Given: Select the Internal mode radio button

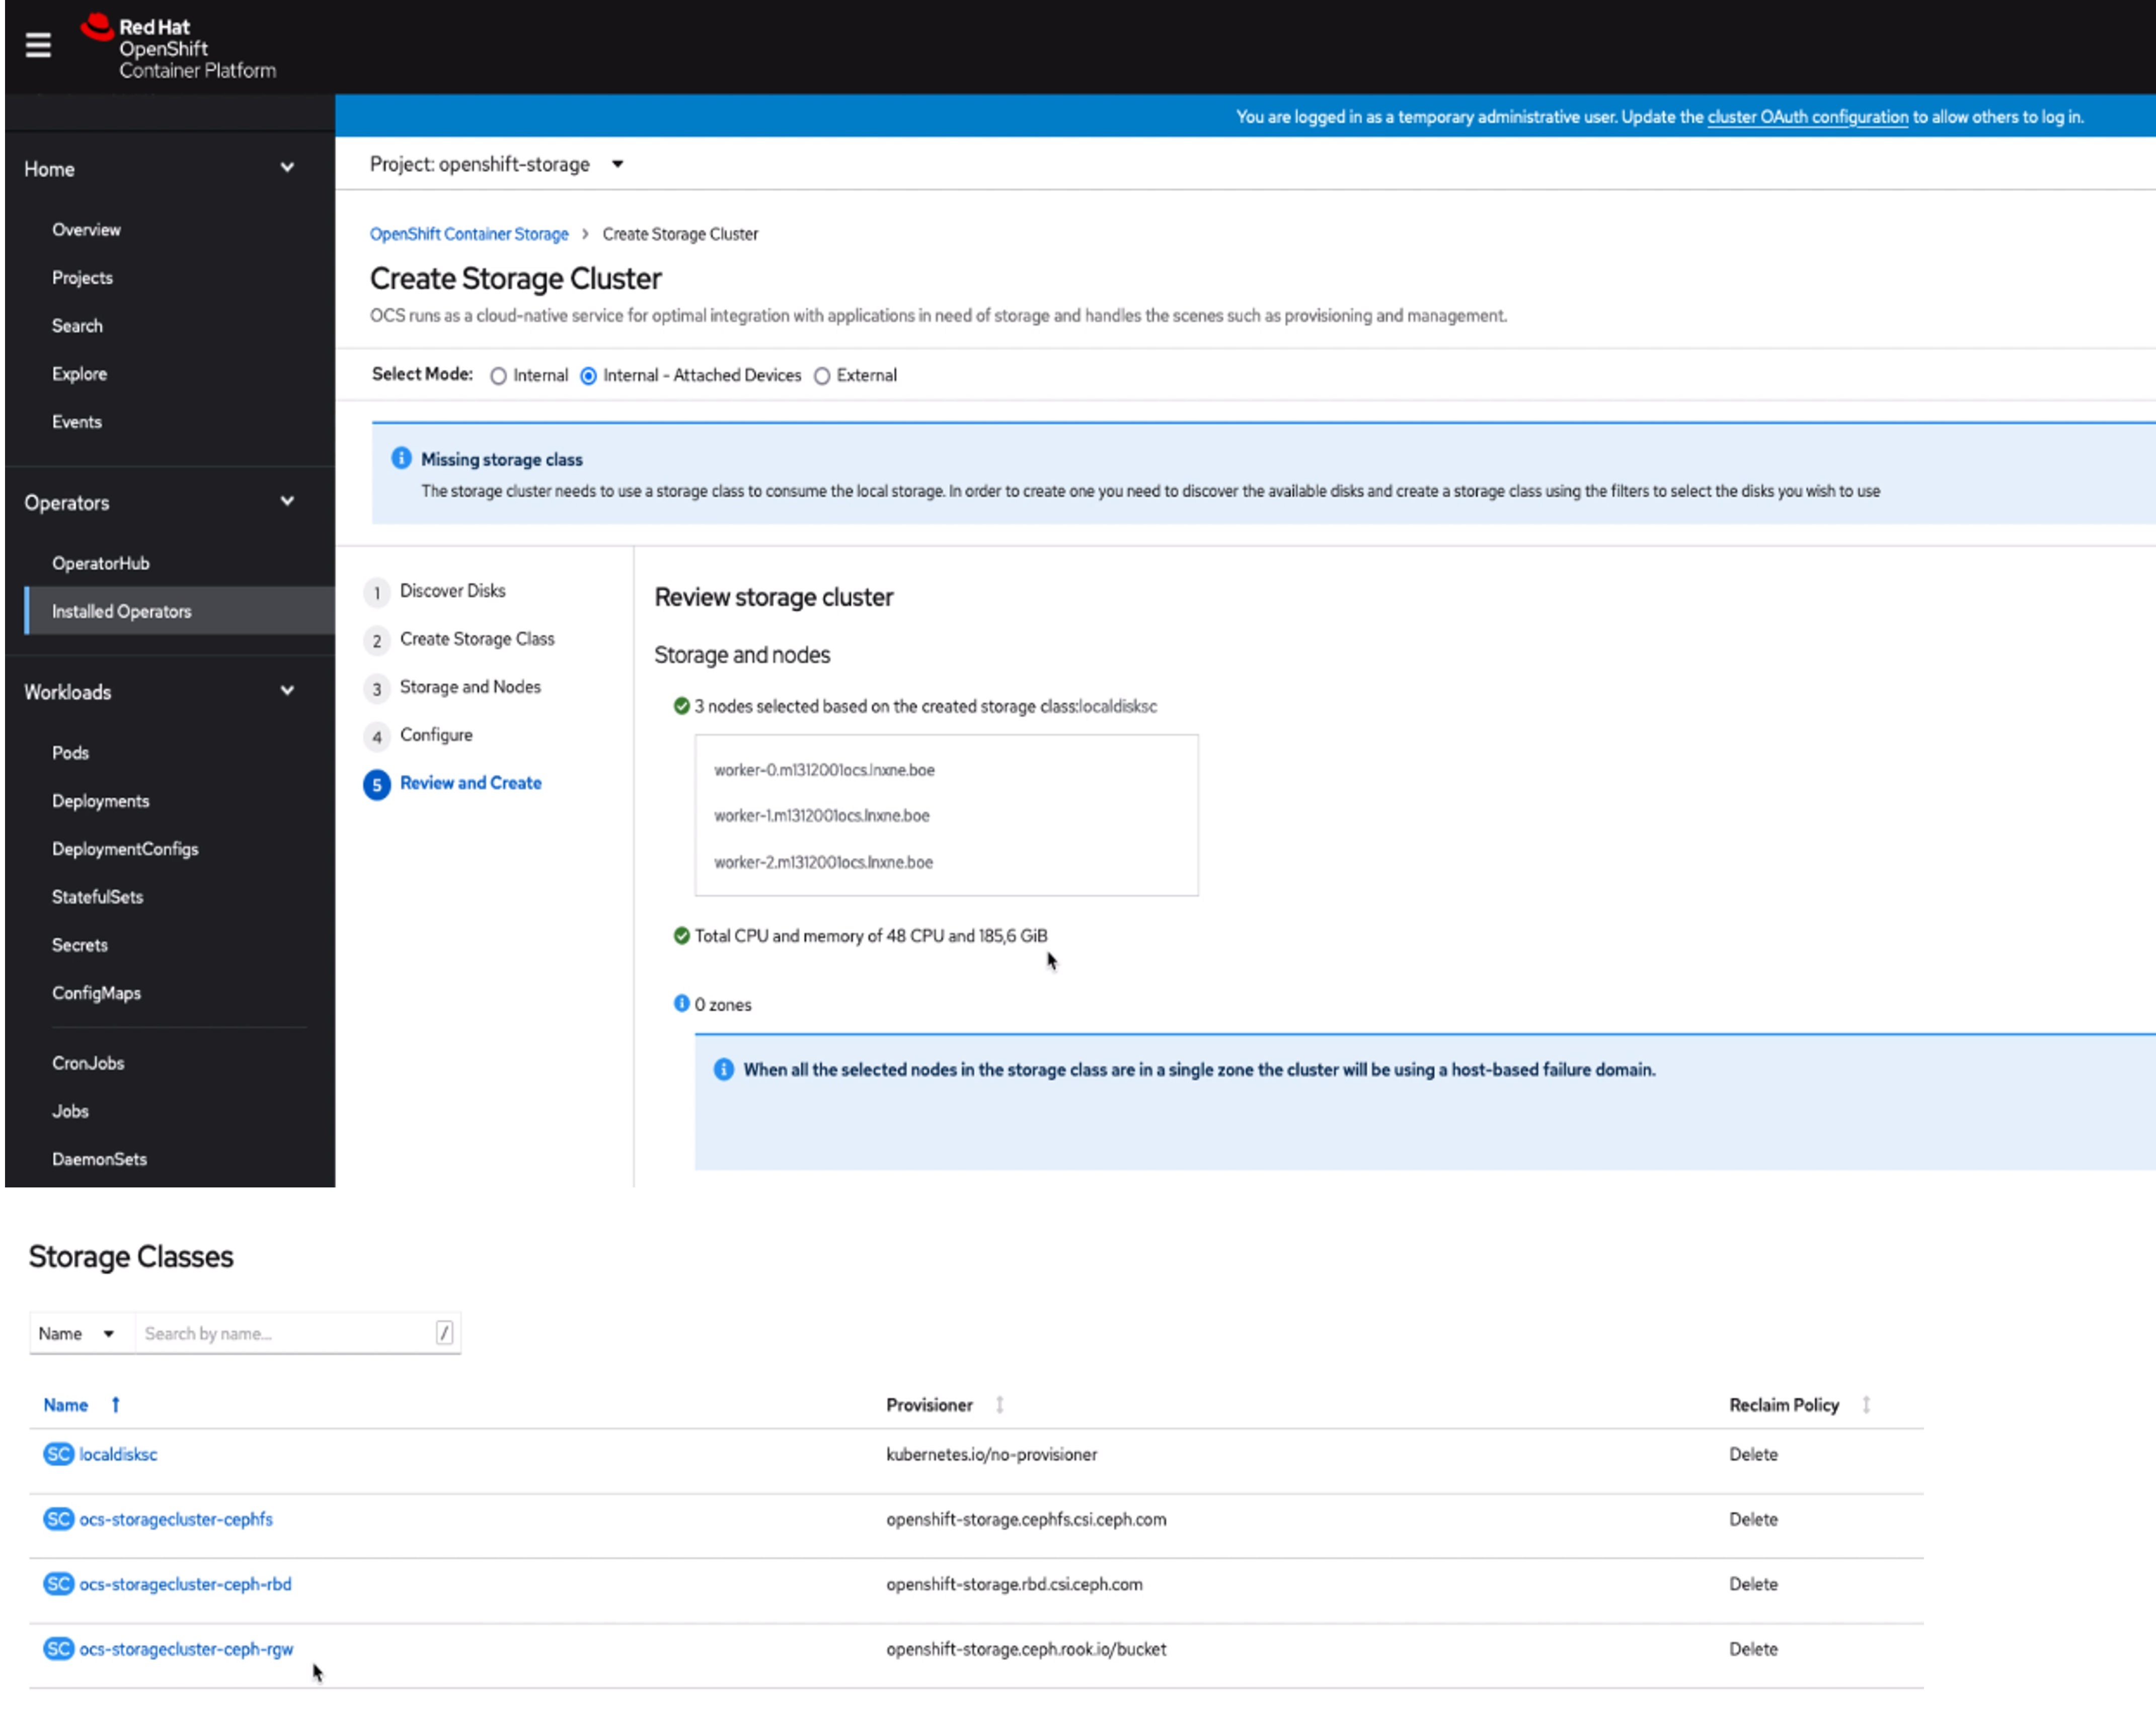Looking at the screenshot, I should tap(498, 376).
